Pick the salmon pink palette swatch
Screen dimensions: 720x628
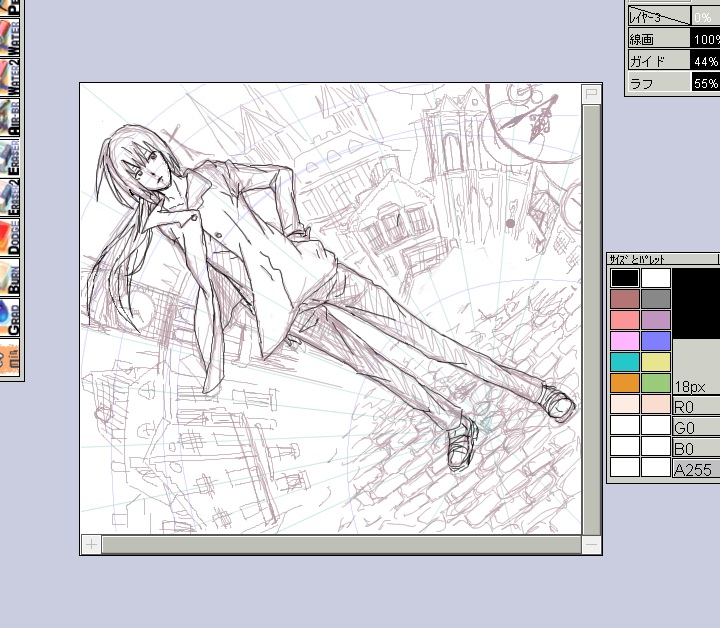[624, 320]
